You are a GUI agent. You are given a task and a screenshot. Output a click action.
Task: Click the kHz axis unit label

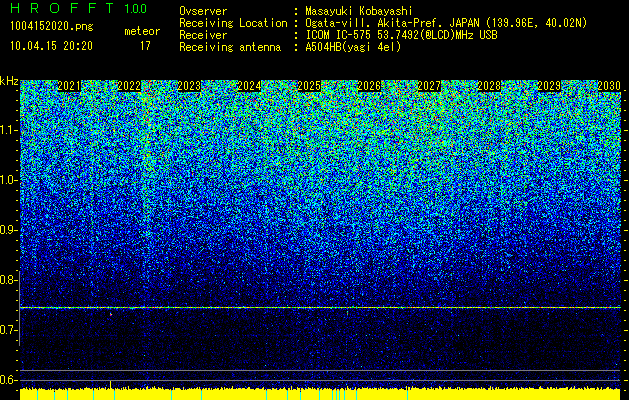click(x=9, y=81)
